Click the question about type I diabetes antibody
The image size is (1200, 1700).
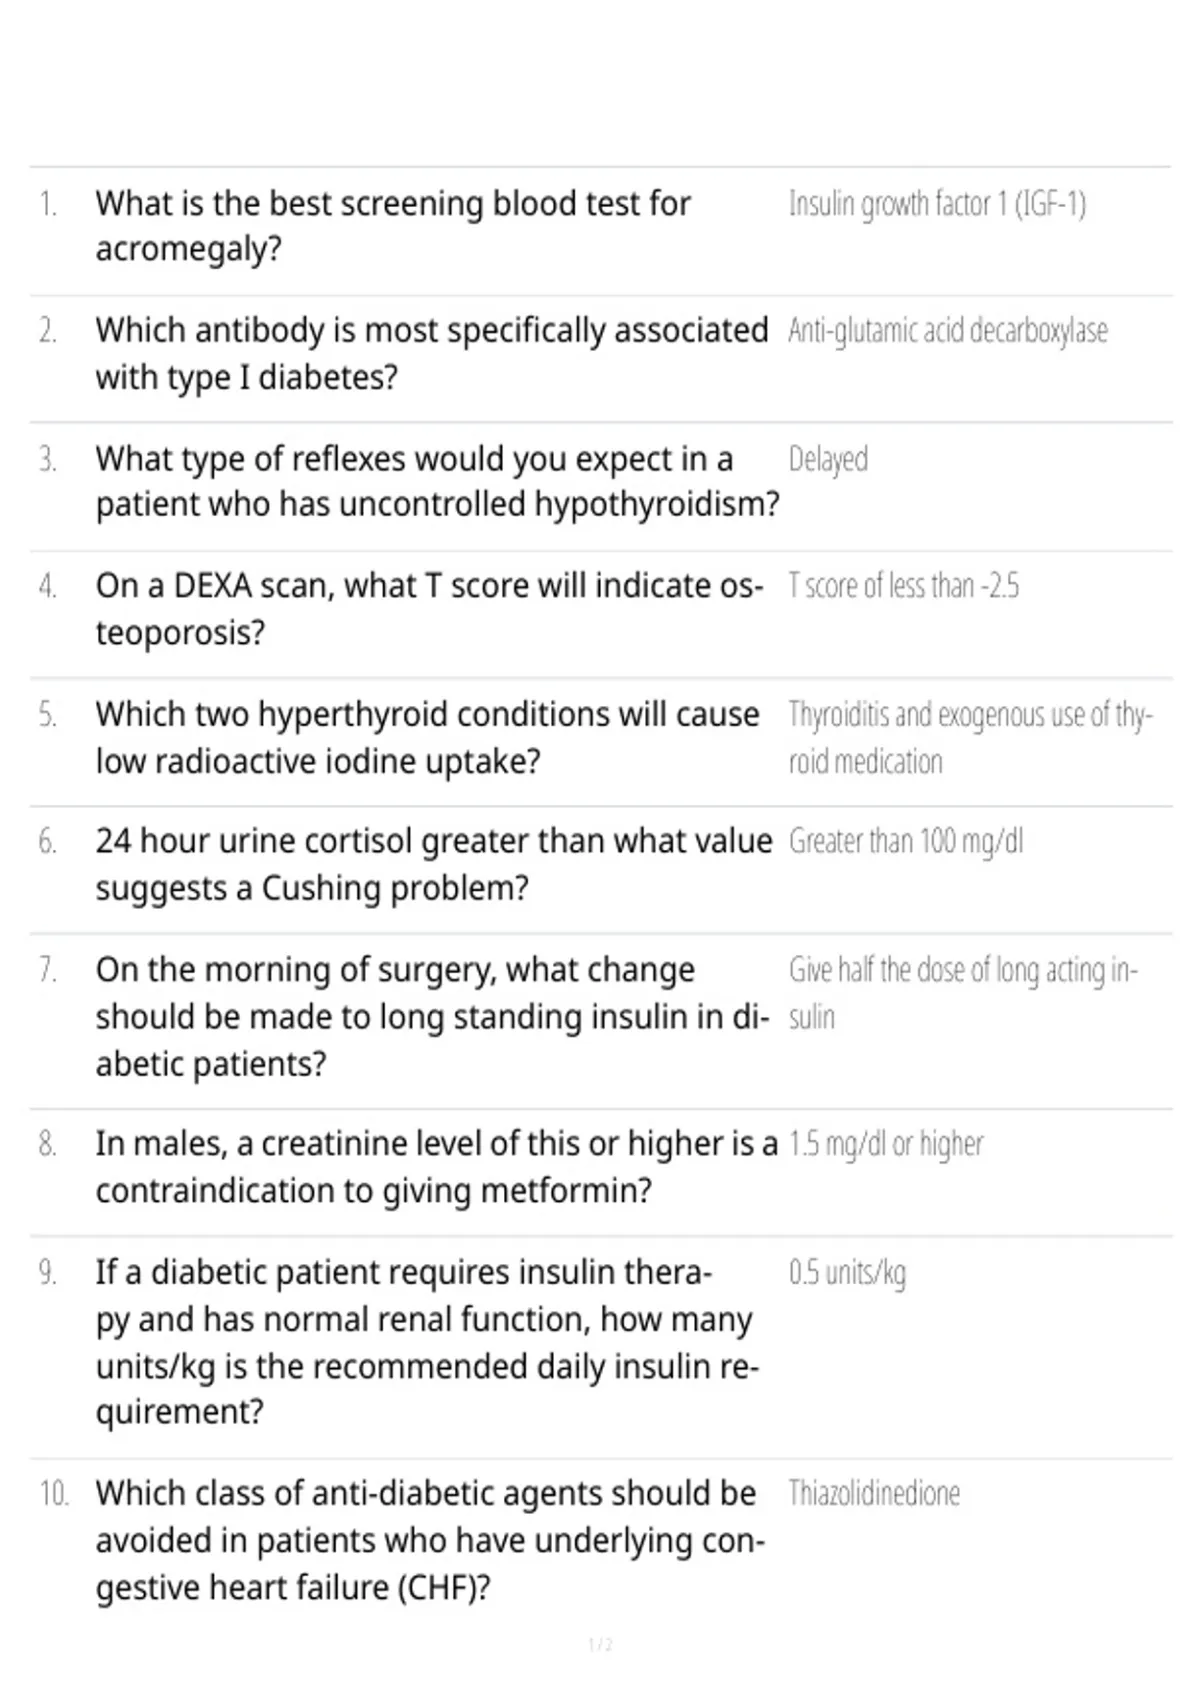pos(432,353)
